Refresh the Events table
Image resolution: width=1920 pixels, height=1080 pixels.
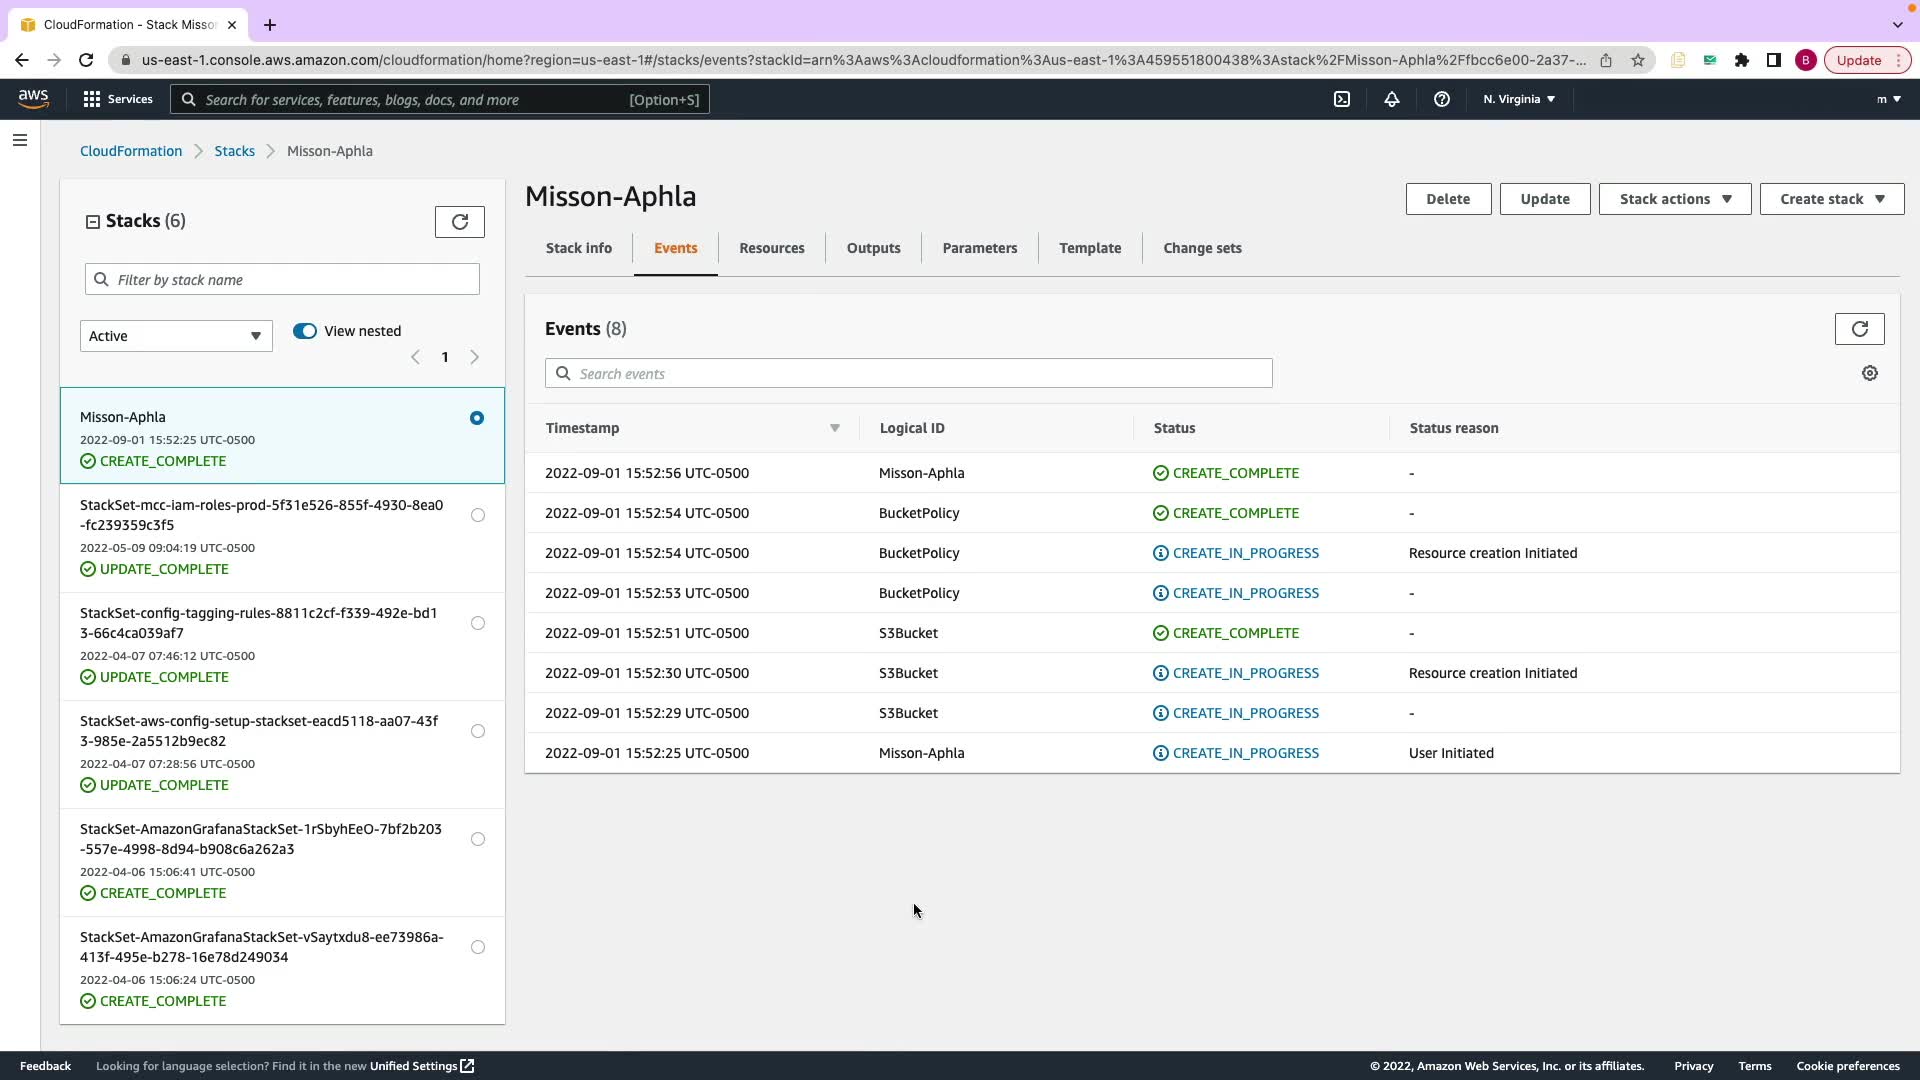[1859, 329]
